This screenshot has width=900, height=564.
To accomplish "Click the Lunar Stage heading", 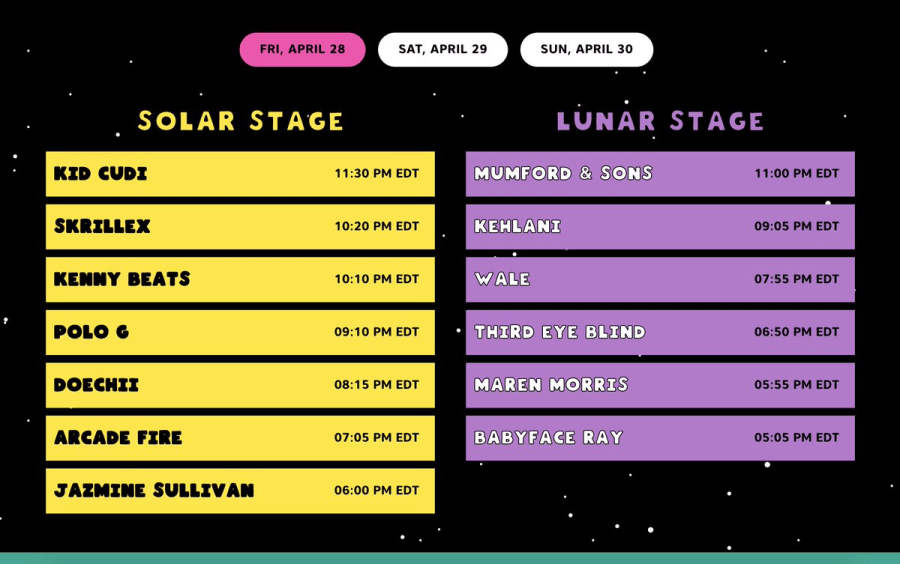I will pyautogui.click(x=660, y=121).
